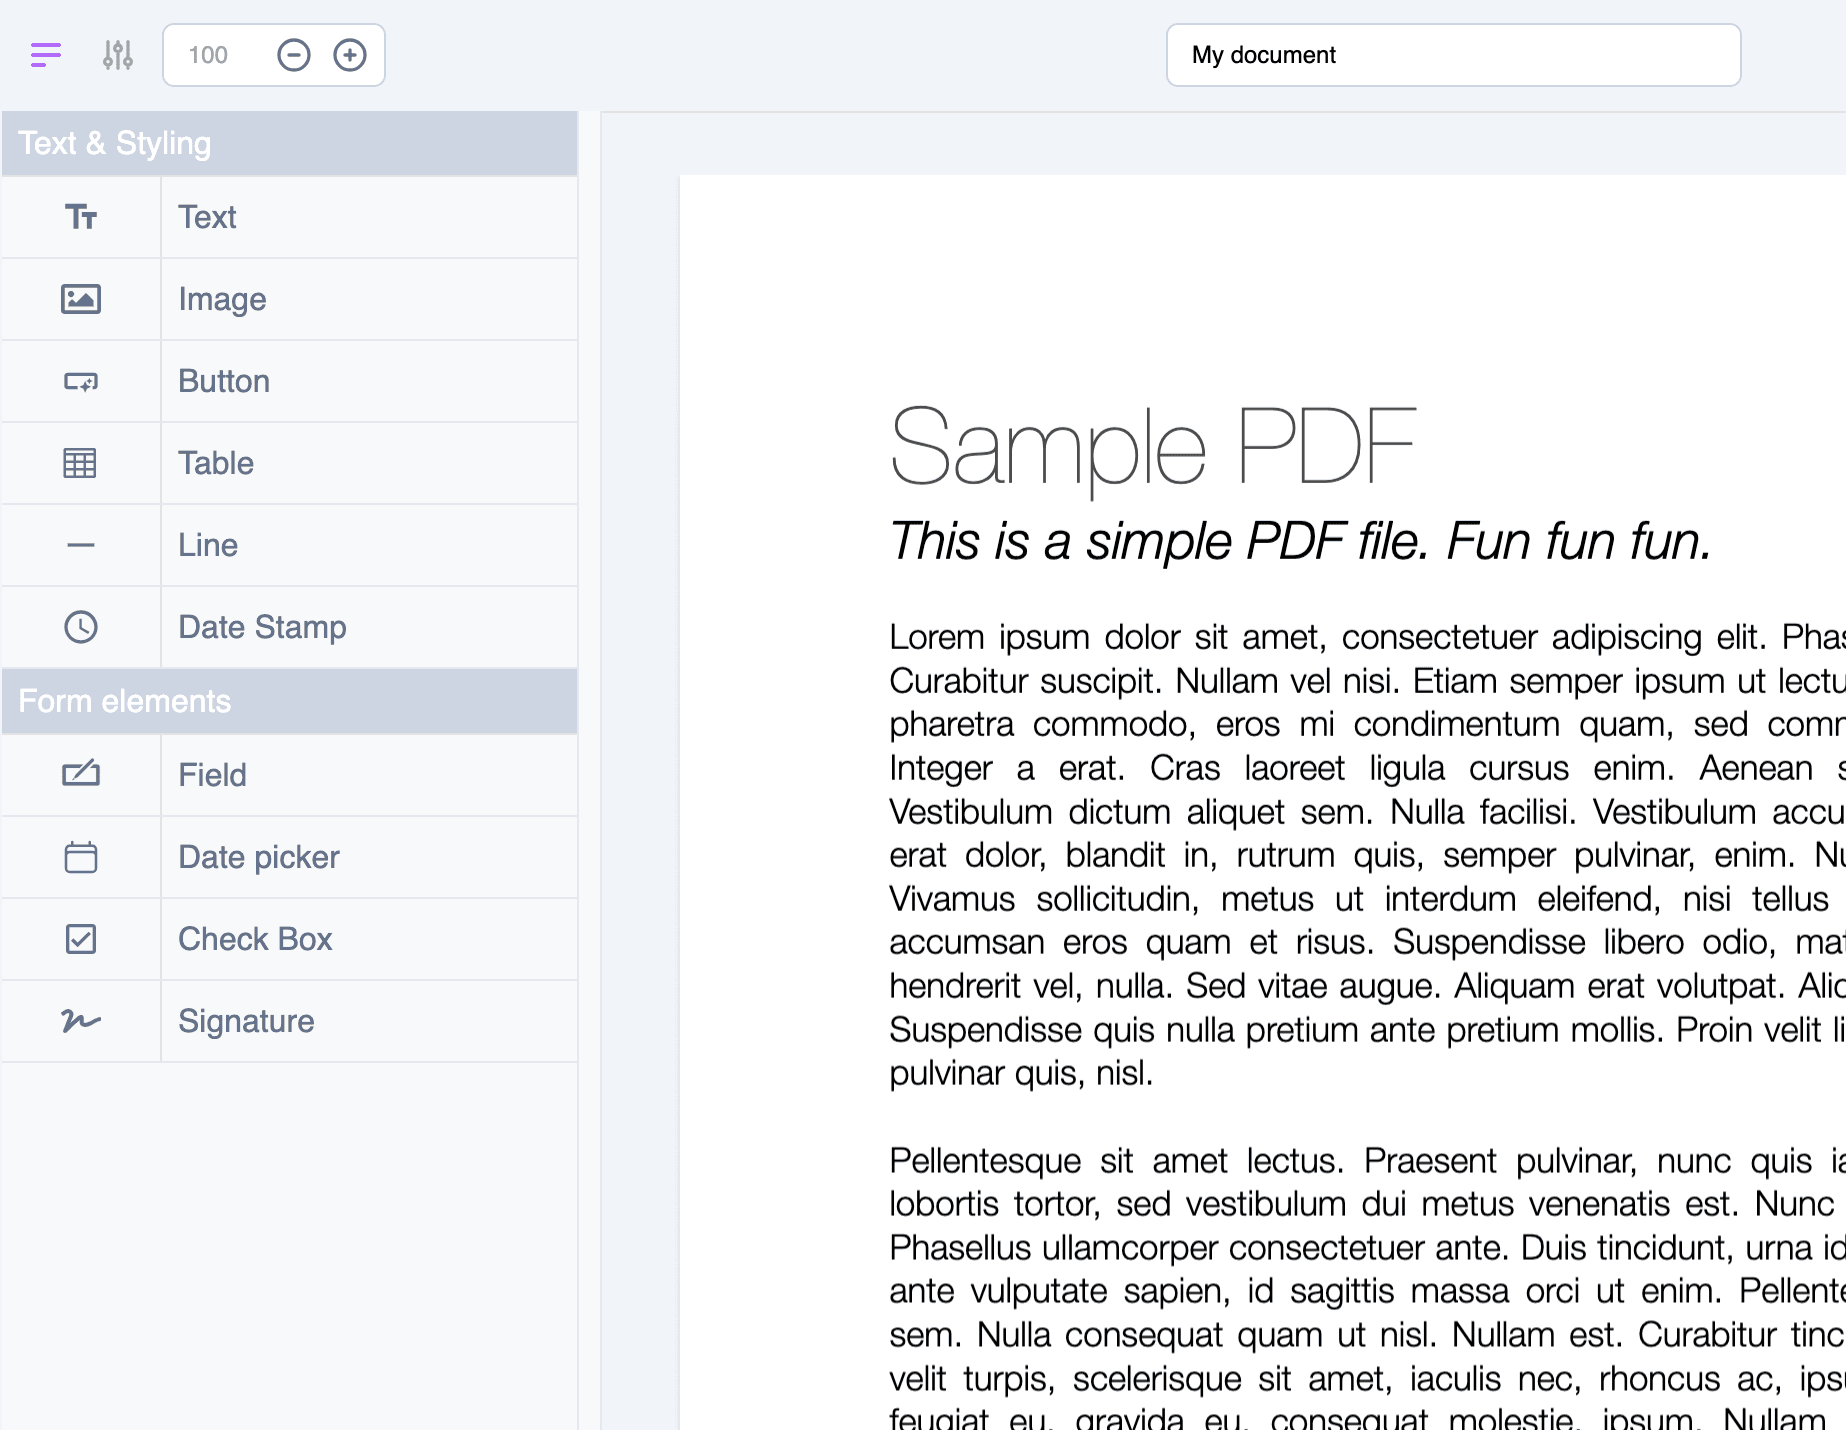Select the Date Stamp clock icon

click(81, 627)
